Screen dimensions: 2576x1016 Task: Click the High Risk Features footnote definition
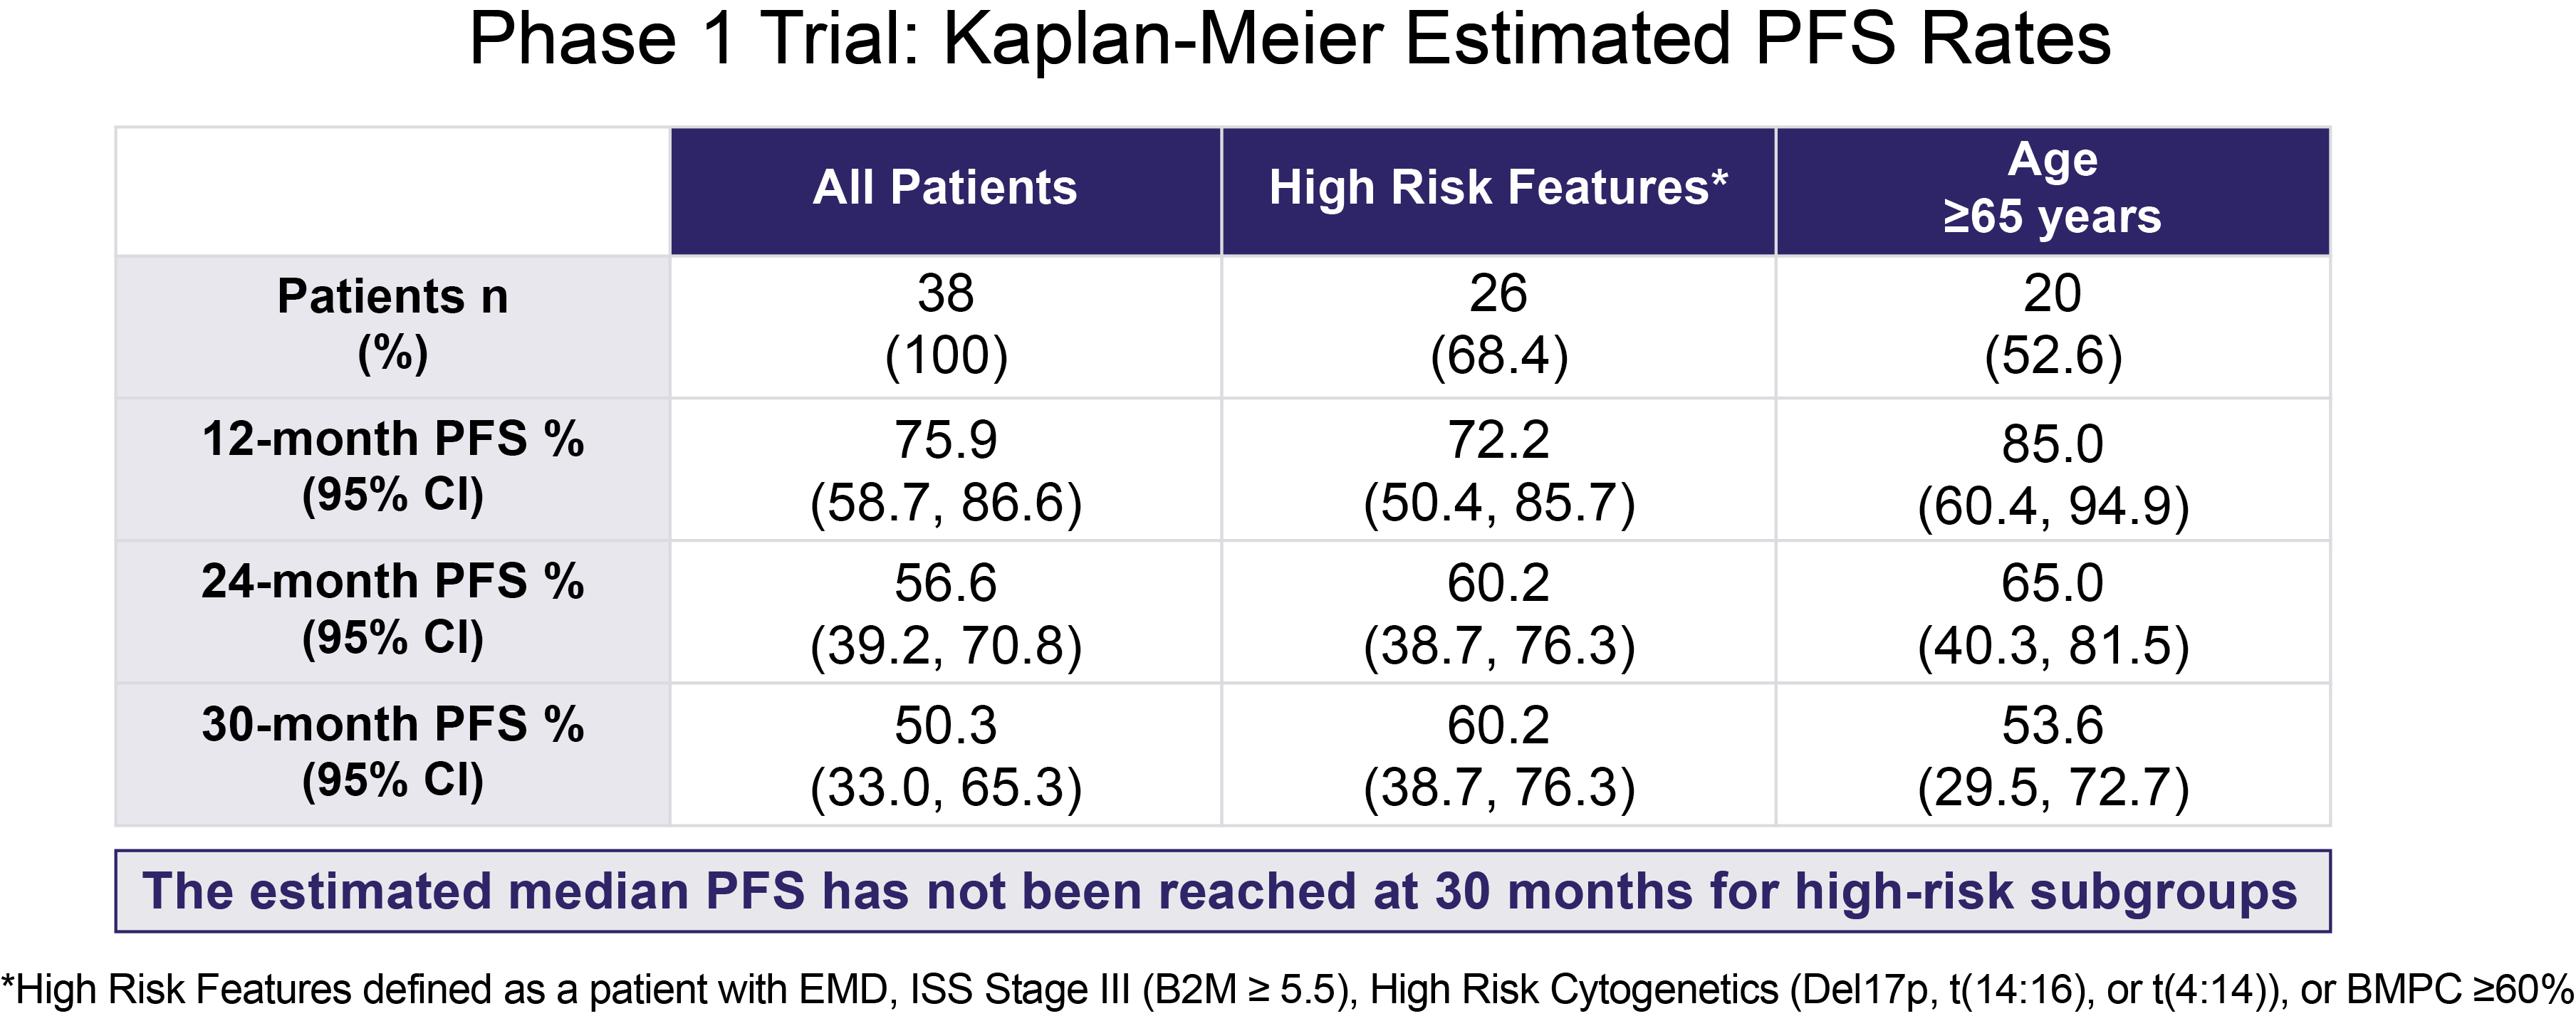coord(1288,989)
